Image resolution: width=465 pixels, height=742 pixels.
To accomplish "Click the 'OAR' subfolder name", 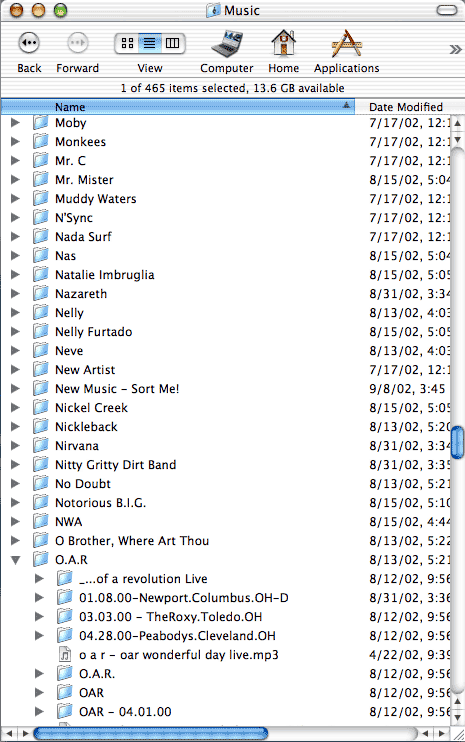I will coord(91,692).
